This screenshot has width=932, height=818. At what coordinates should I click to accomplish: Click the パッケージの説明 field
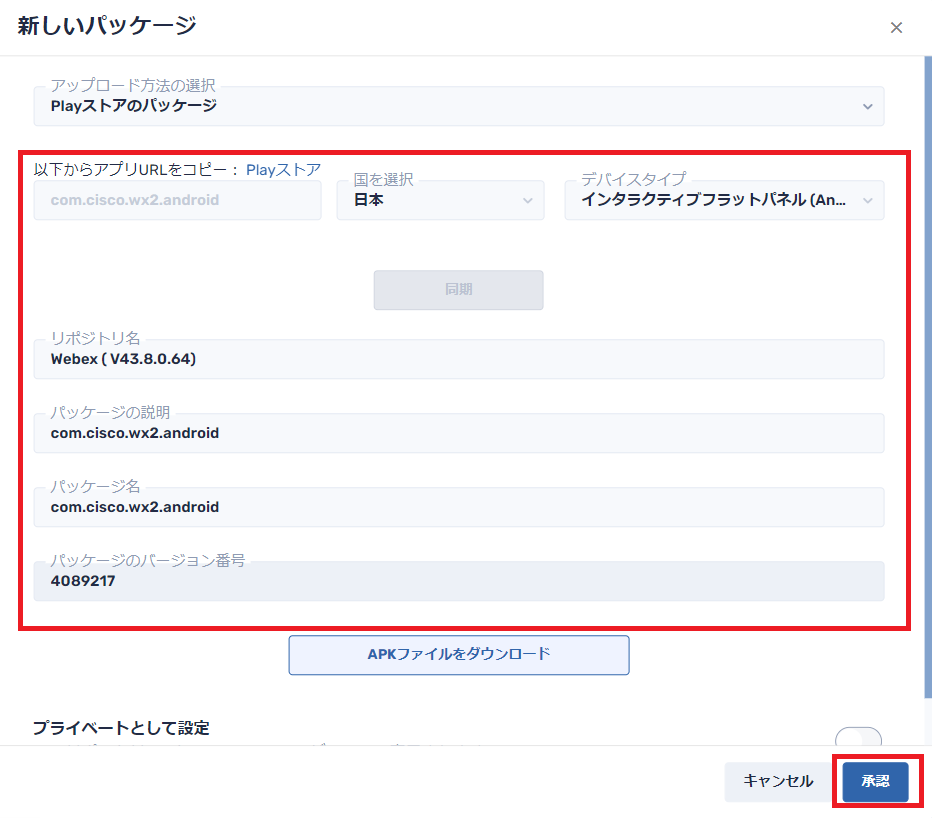click(459, 433)
